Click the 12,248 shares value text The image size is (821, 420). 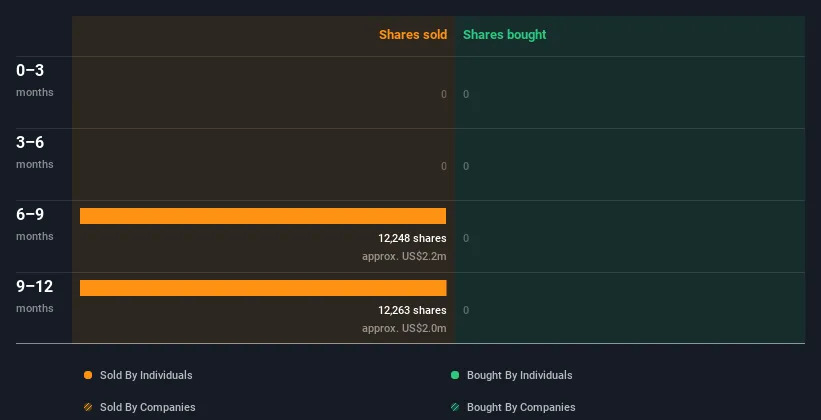(413, 238)
